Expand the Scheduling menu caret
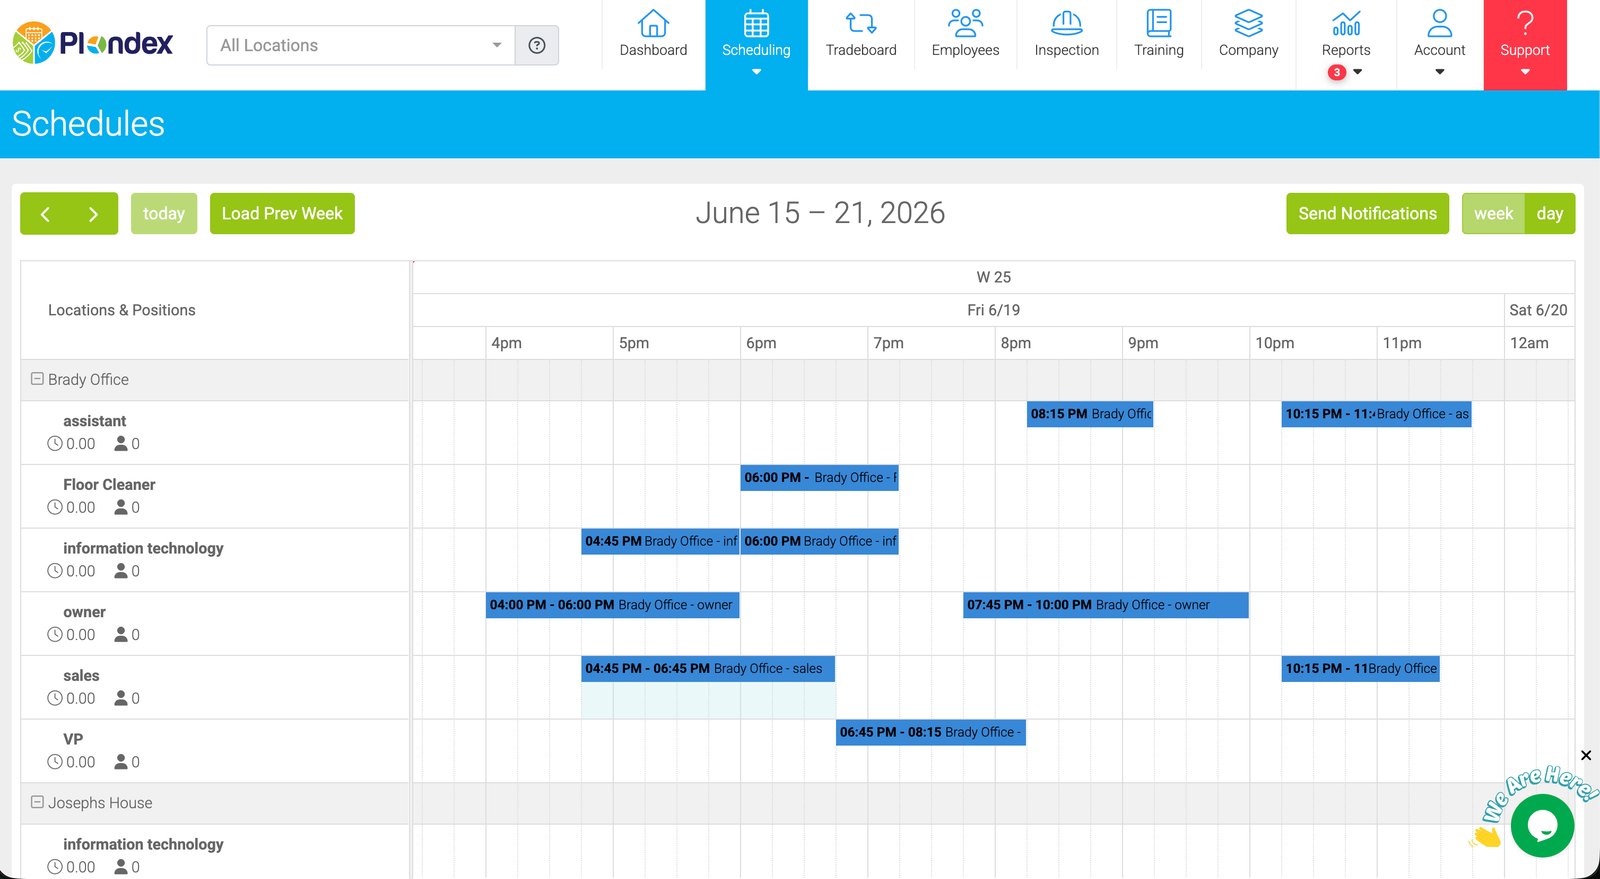Viewport: 1600px width, 879px height. click(x=756, y=72)
